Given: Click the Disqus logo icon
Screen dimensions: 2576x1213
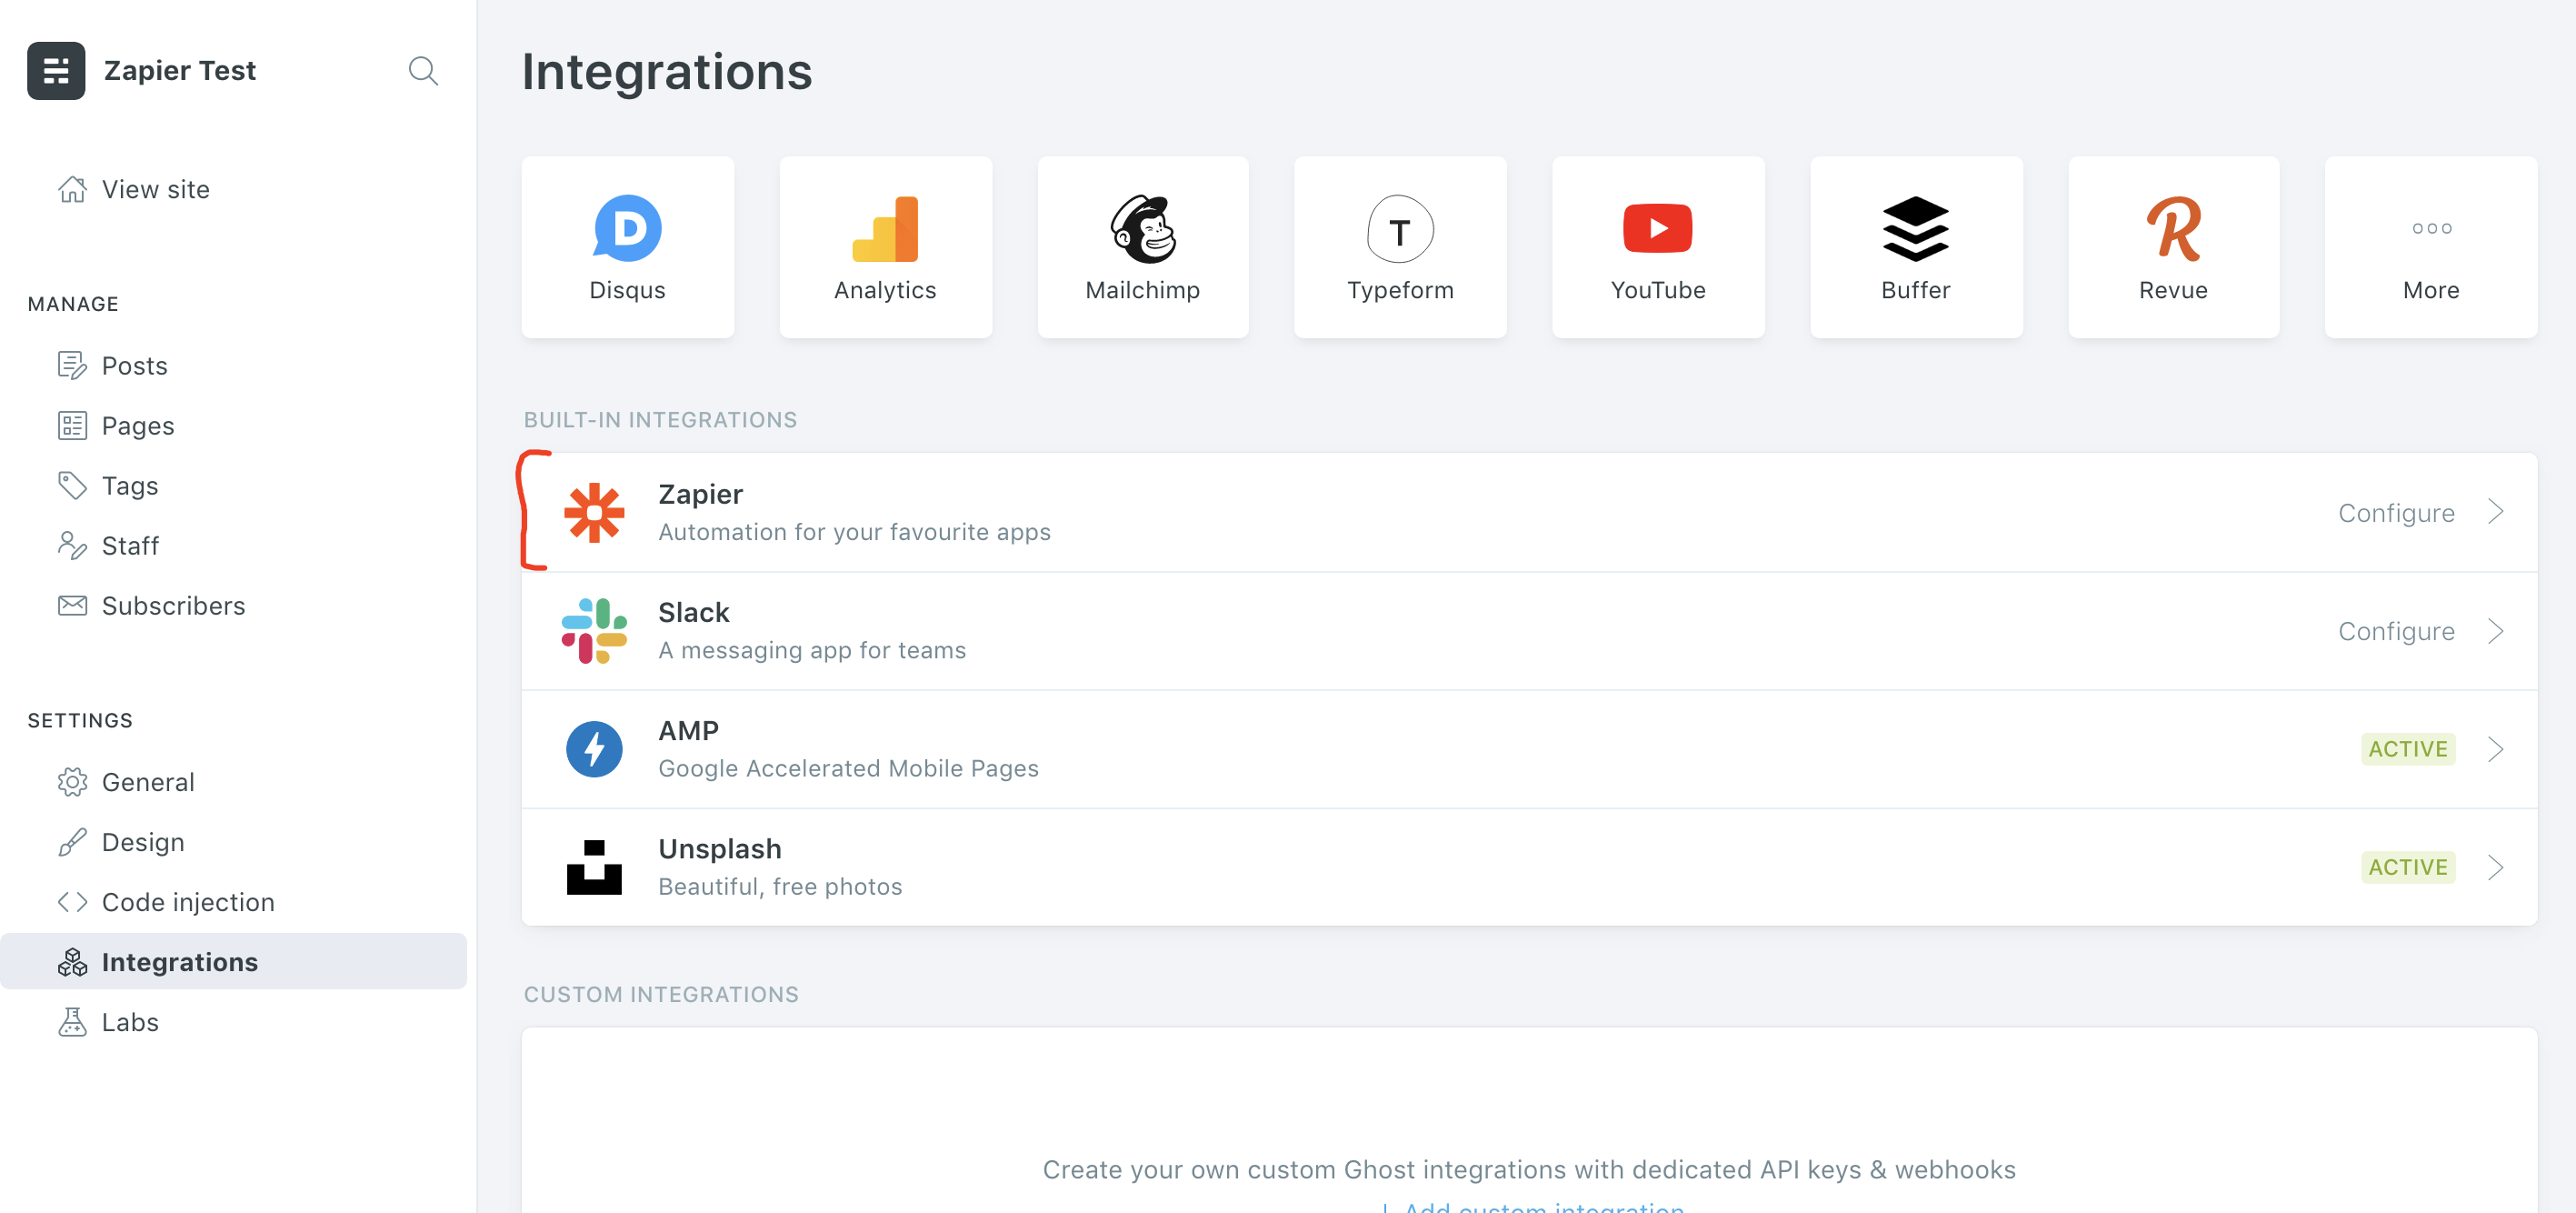Looking at the screenshot, I should click(x=627, y=228).
